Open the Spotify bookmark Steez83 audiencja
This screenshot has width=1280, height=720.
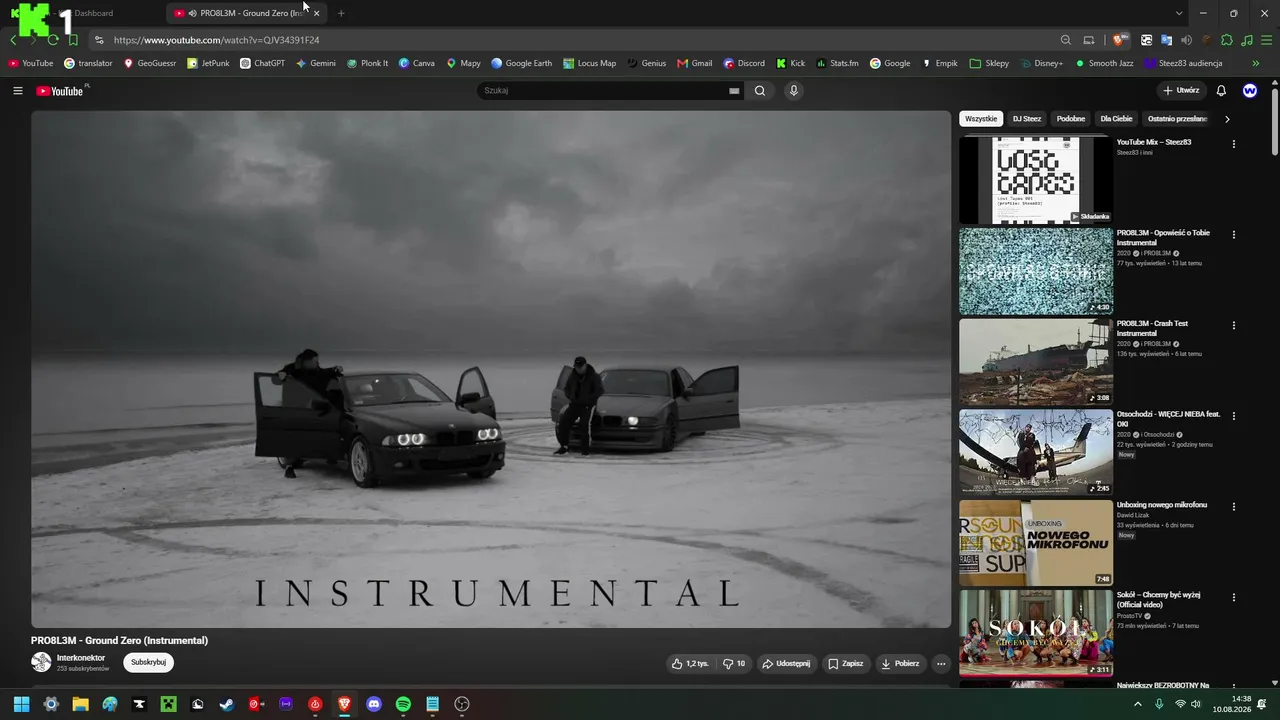[1184, 63]
